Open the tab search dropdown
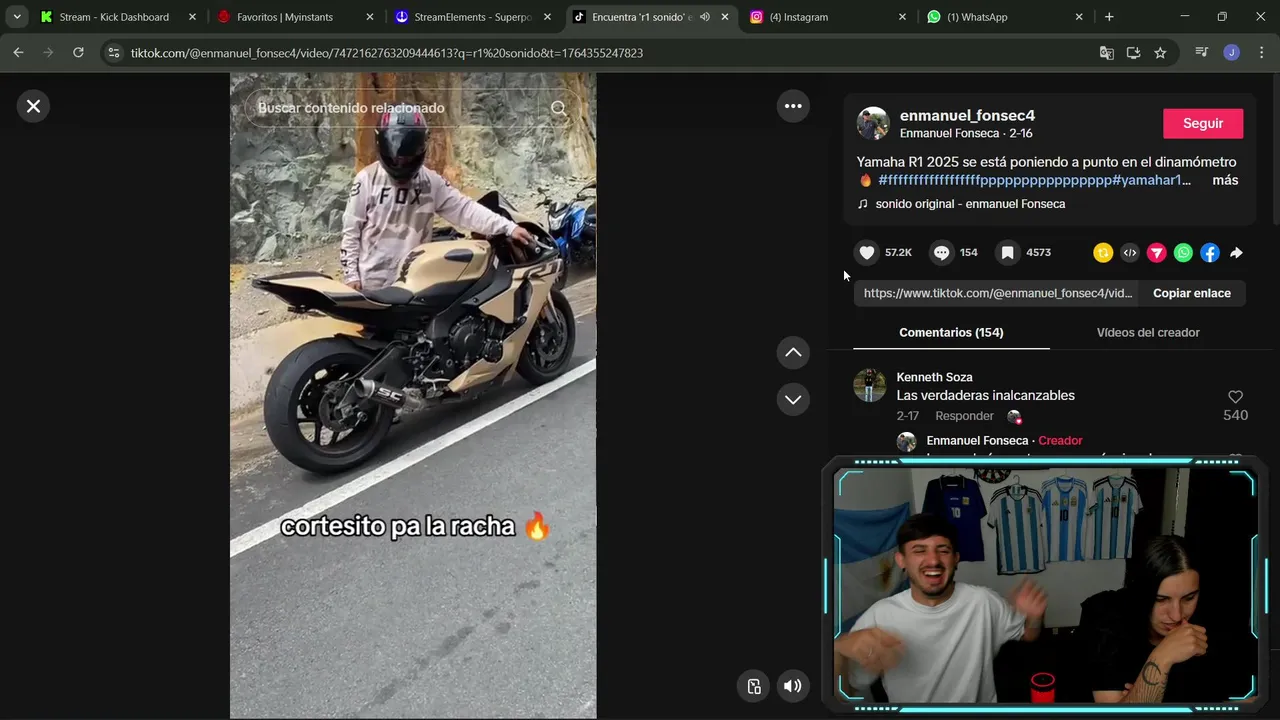Image resolution: width=1280 pixels, height=720 pixels. [17, 17]
